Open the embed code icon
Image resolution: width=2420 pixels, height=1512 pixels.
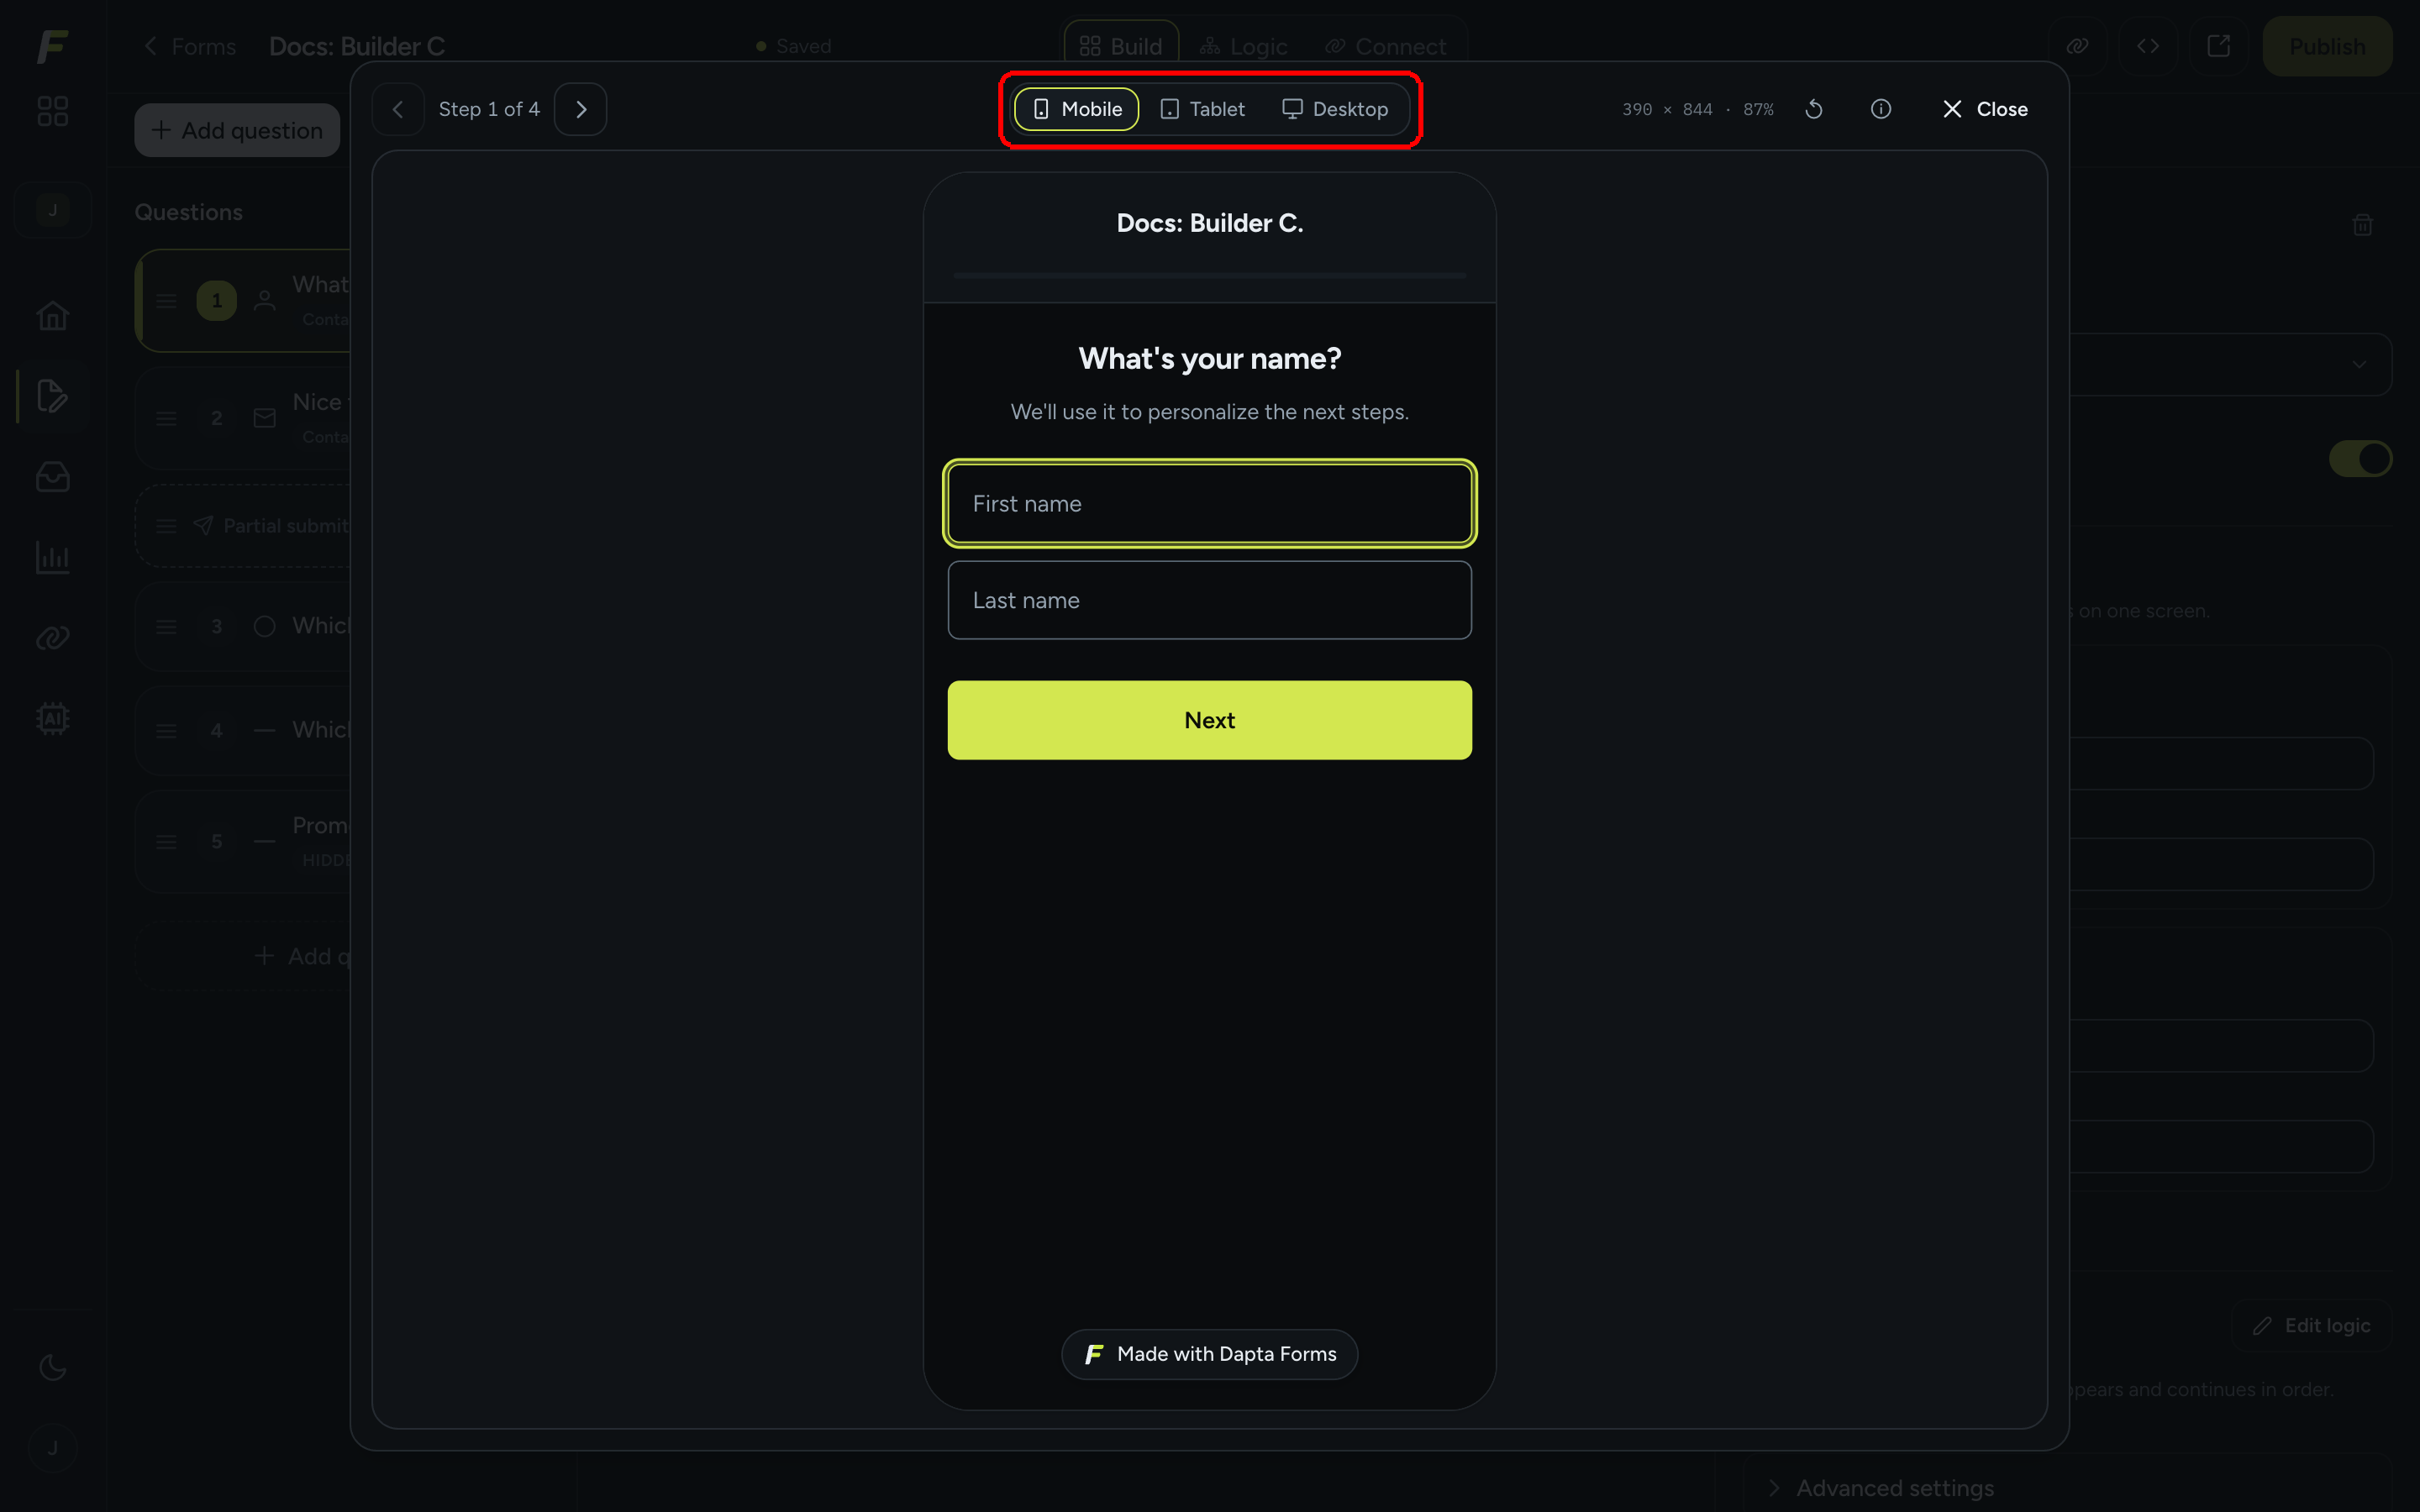click(x=2148, y=46)
